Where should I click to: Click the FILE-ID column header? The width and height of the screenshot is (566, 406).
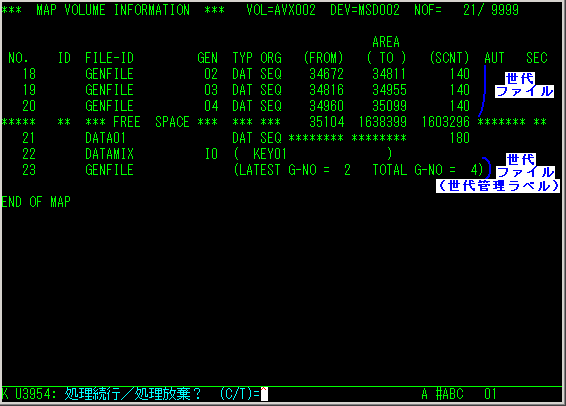tap(109, 58)
